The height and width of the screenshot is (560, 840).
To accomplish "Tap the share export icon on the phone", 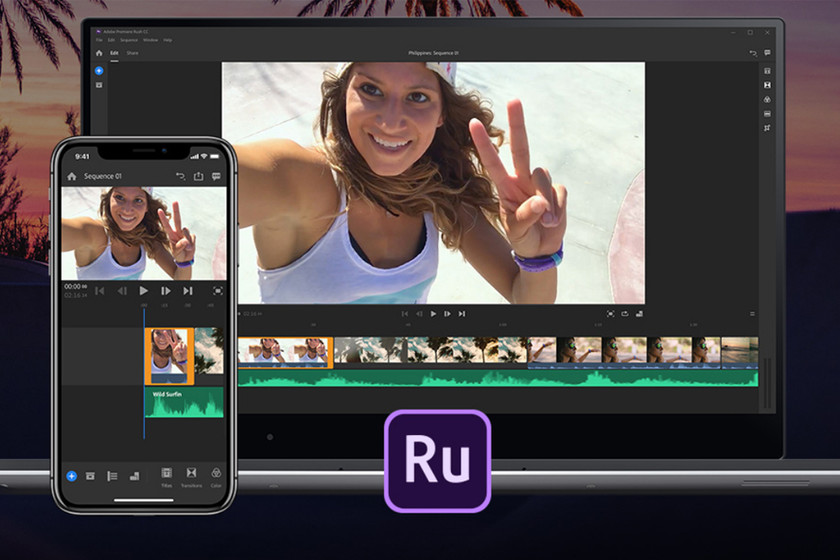I will coord(198,176).
